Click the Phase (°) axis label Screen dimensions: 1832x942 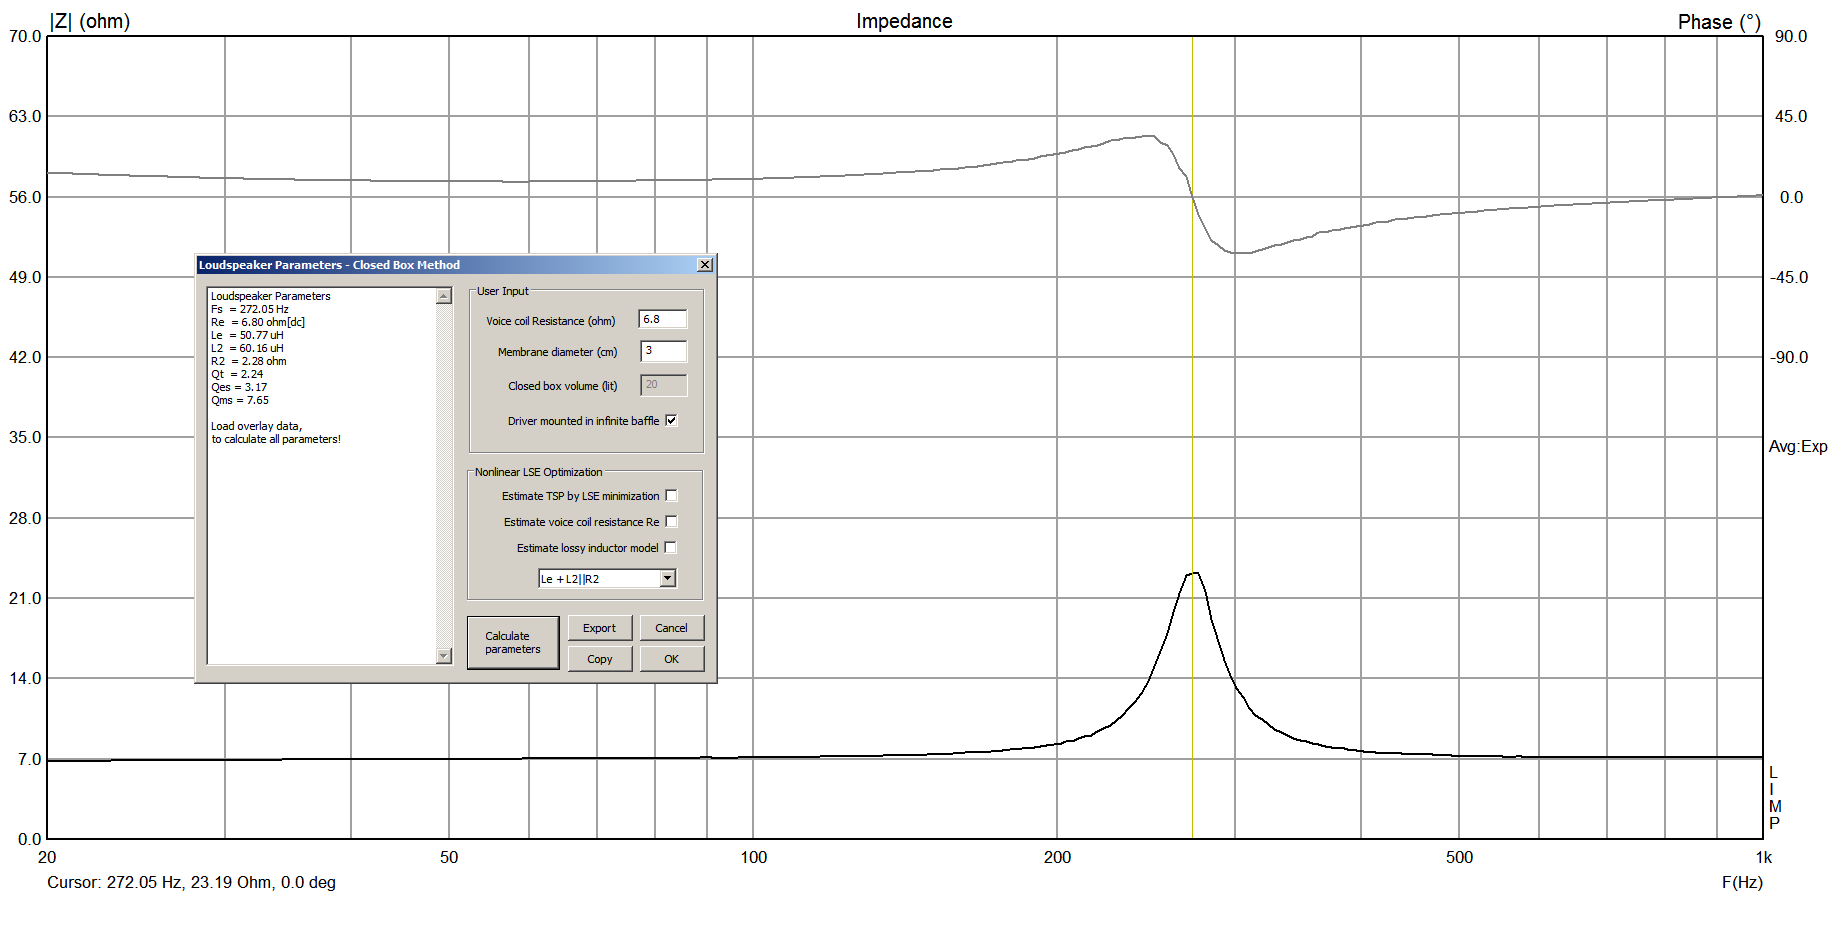[1719, 22]
